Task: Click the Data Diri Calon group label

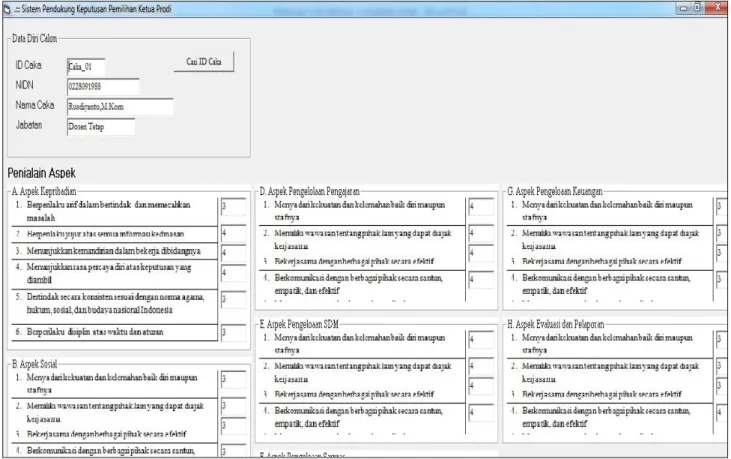Action: (x=34, y=39)
